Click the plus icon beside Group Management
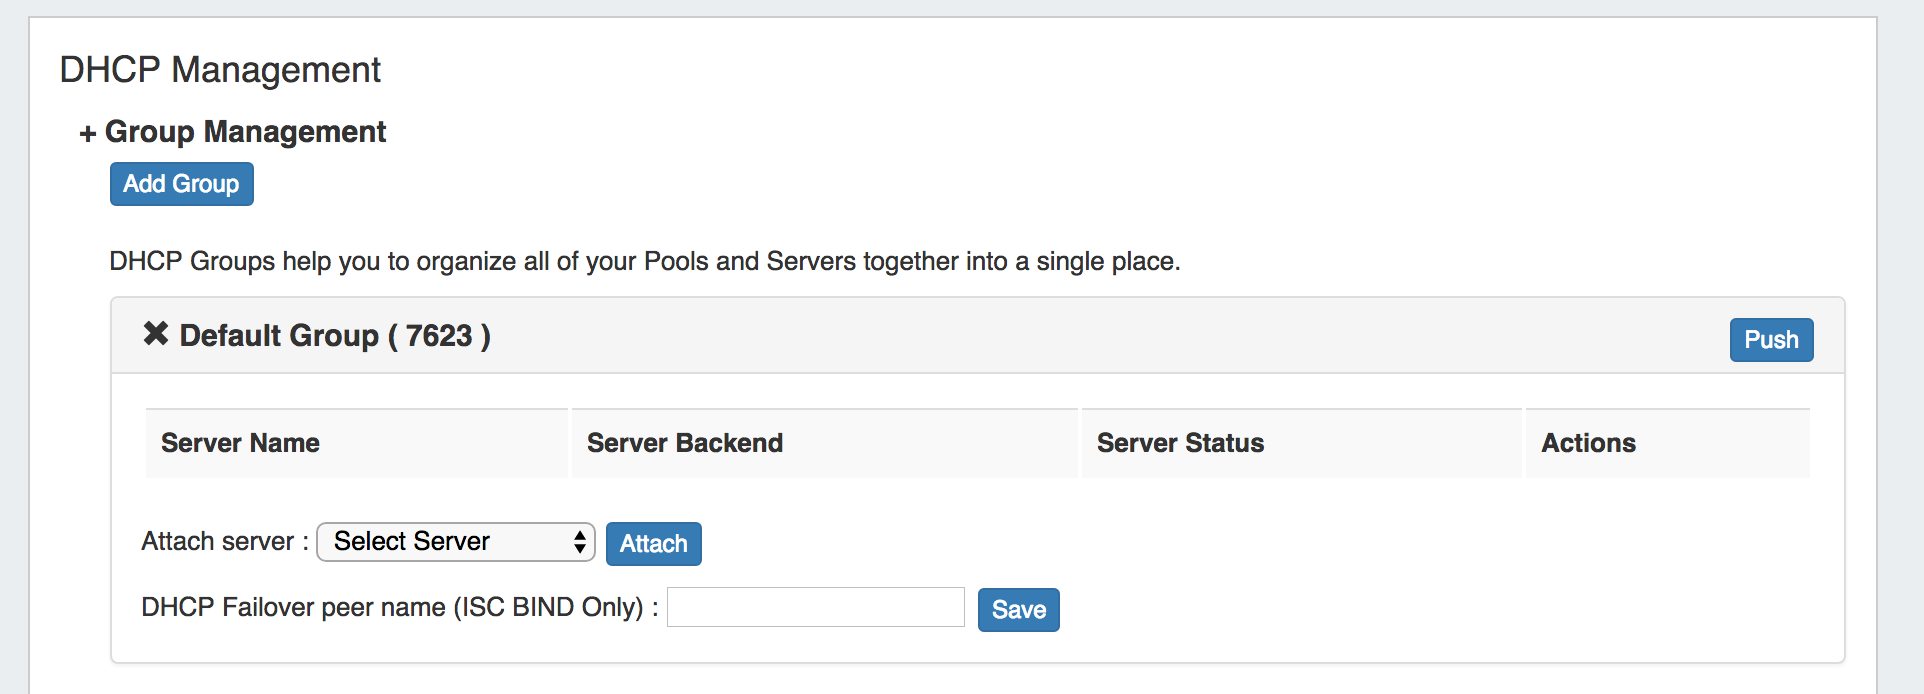Image resolution: width=1924 pixels, height=694 pixels. [88, 134]
